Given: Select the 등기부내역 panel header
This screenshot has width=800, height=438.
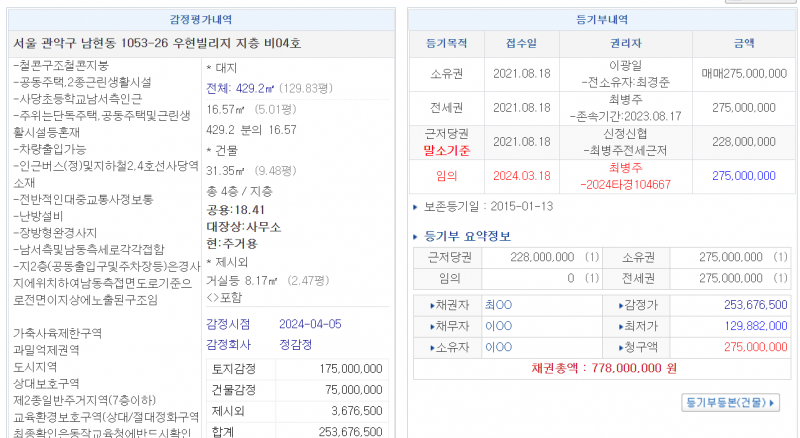Looking at the screenshot, I should pyautogui.click(x=603, y=19).
